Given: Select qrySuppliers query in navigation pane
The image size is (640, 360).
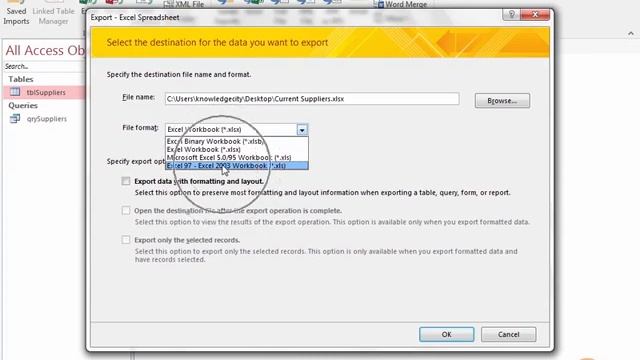Looking at the screenshot, I should 45,119.
